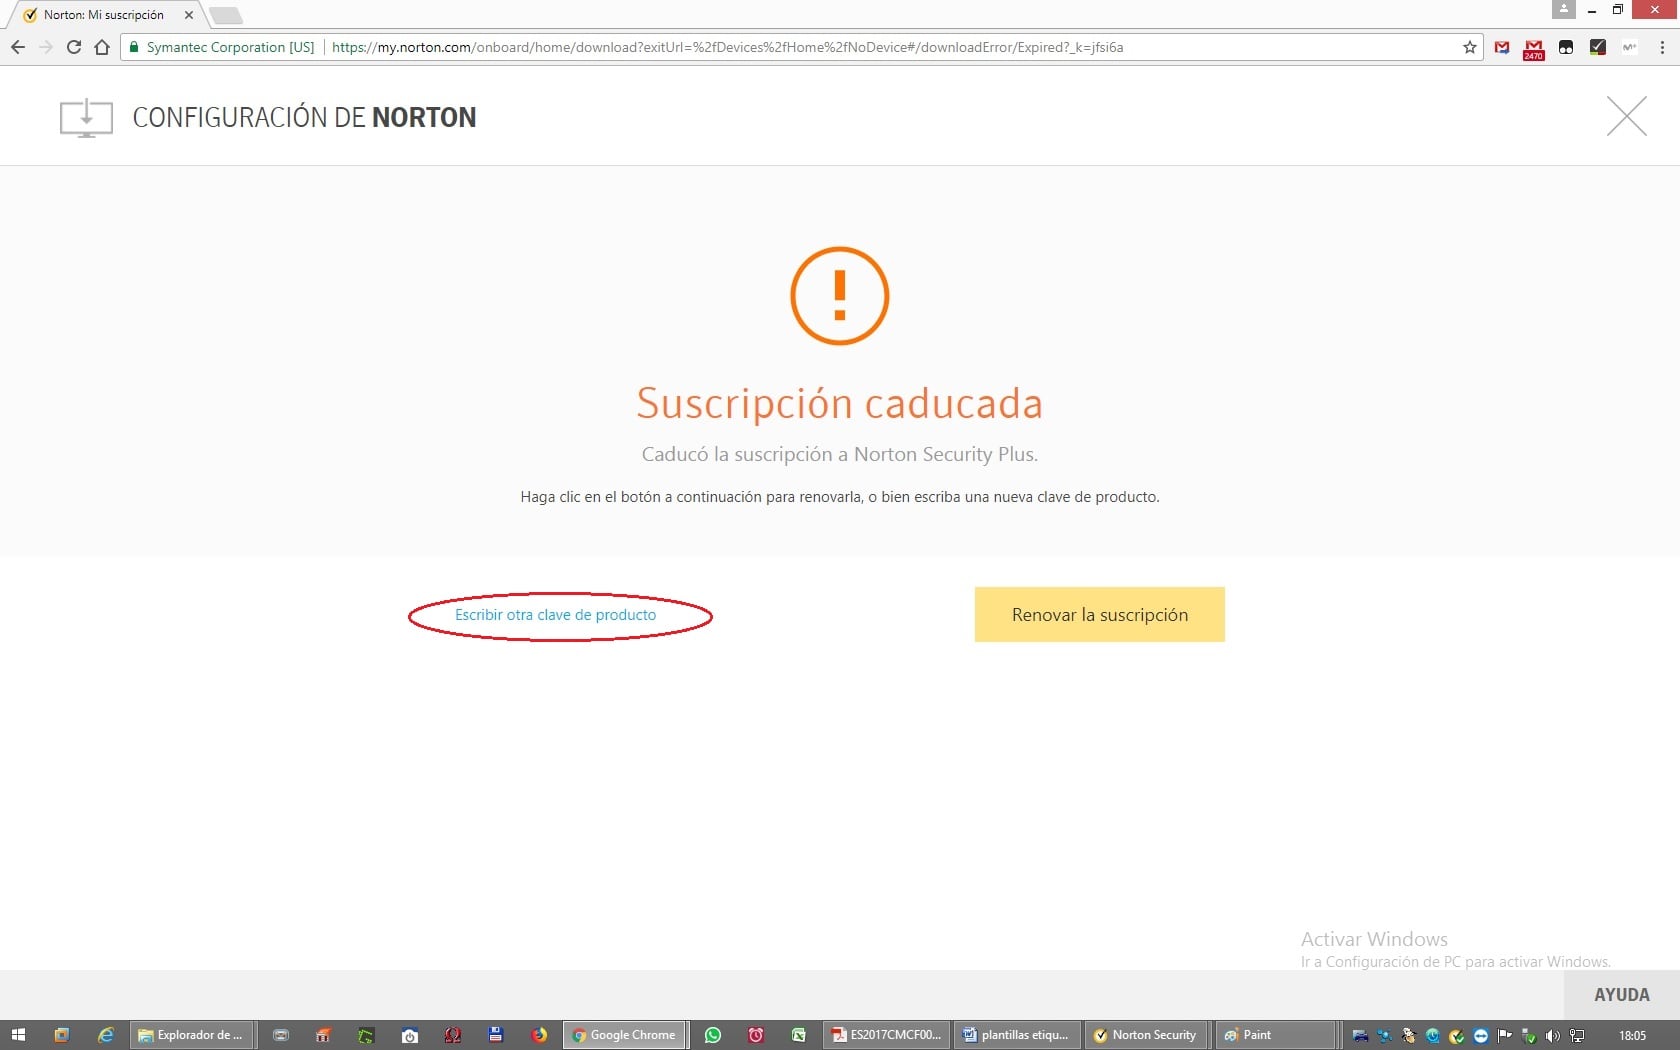
Task: Open Internet Explorer from the taskbar
Action: pos(105,1035)
